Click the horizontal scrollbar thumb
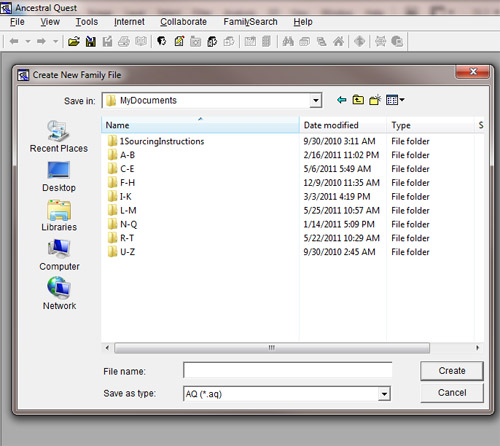Screen dimensions: 500x446 272,348
